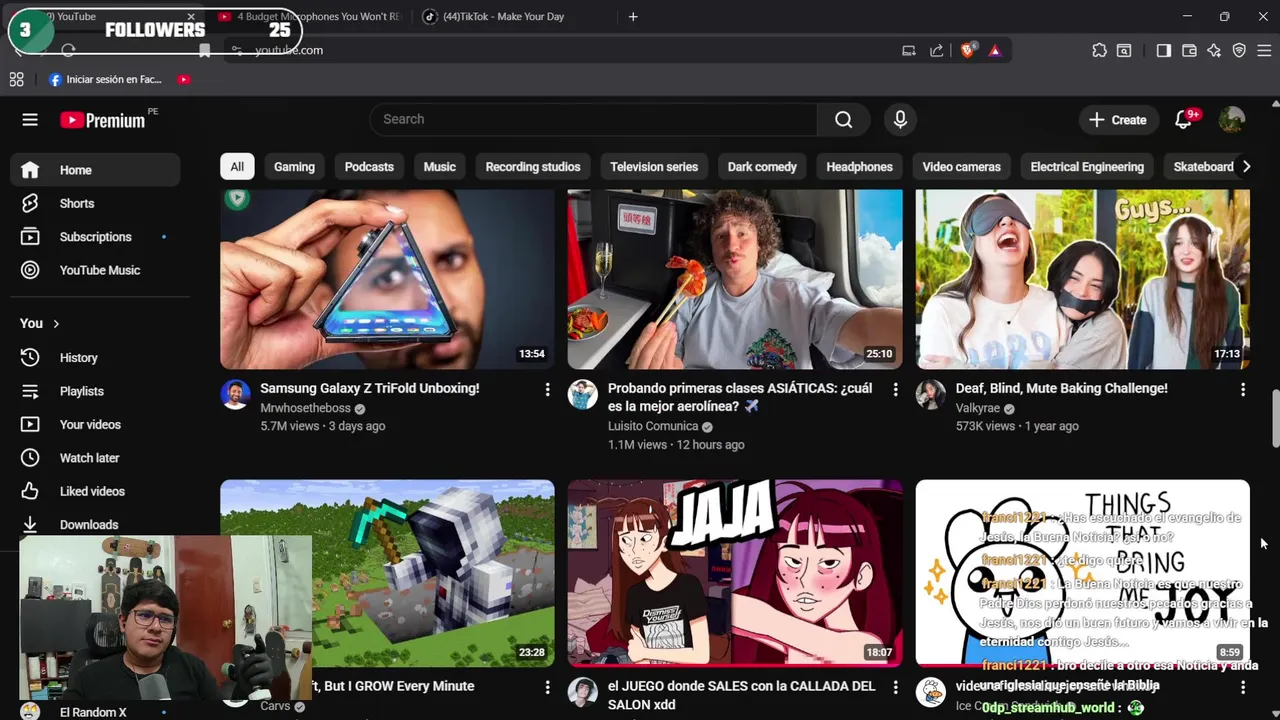Open options menu for Carvs Minecraft video

pos(547,687)
